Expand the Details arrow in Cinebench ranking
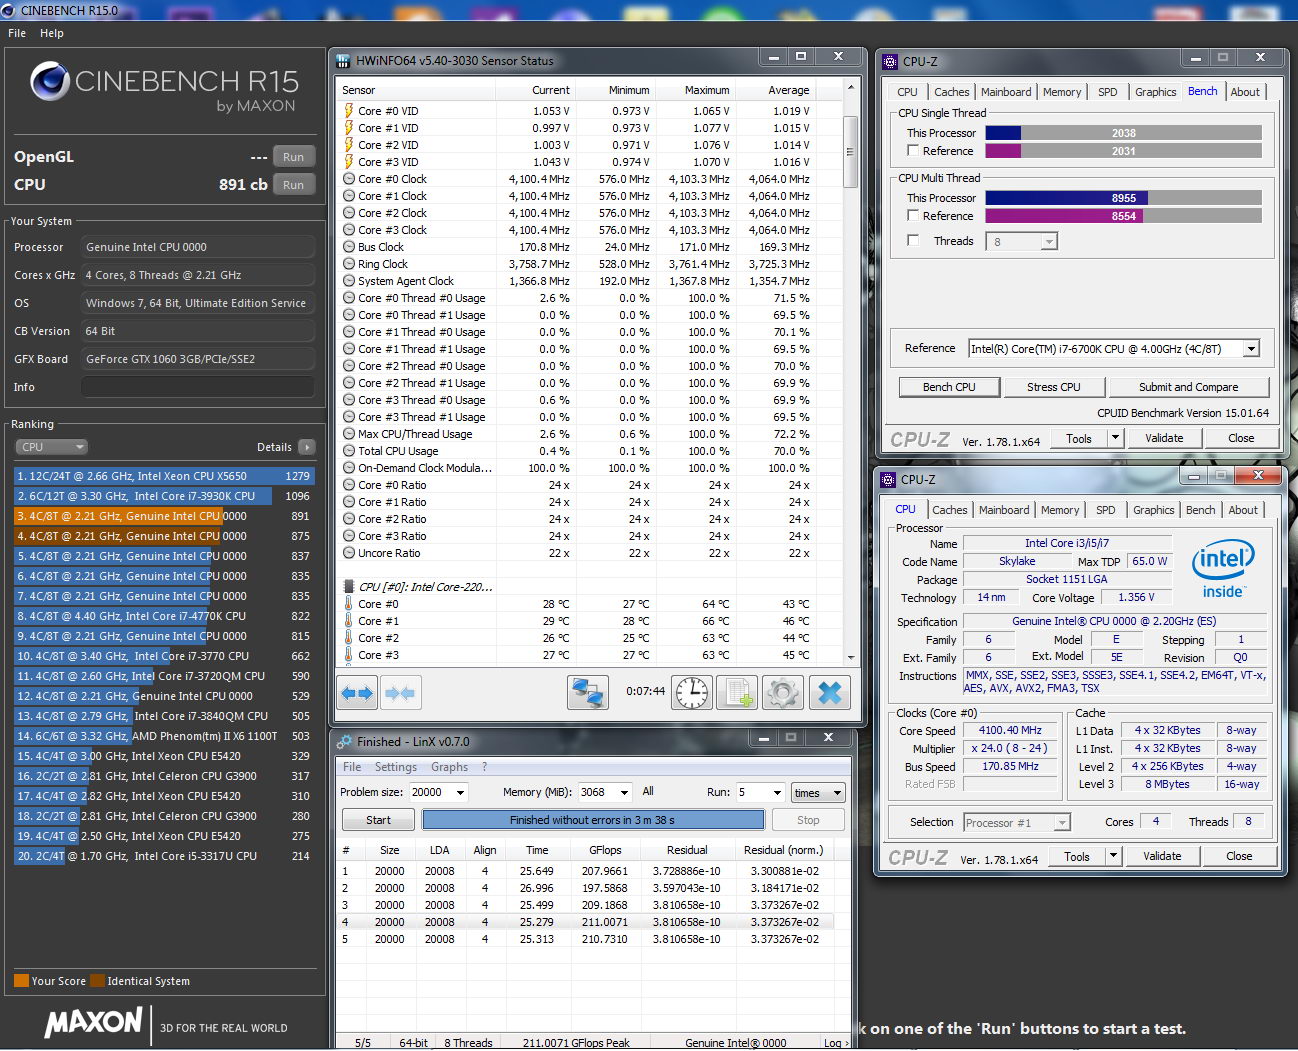This screenshot has height=1051, width=1298. pyautogui.click(x=306, y=447)
